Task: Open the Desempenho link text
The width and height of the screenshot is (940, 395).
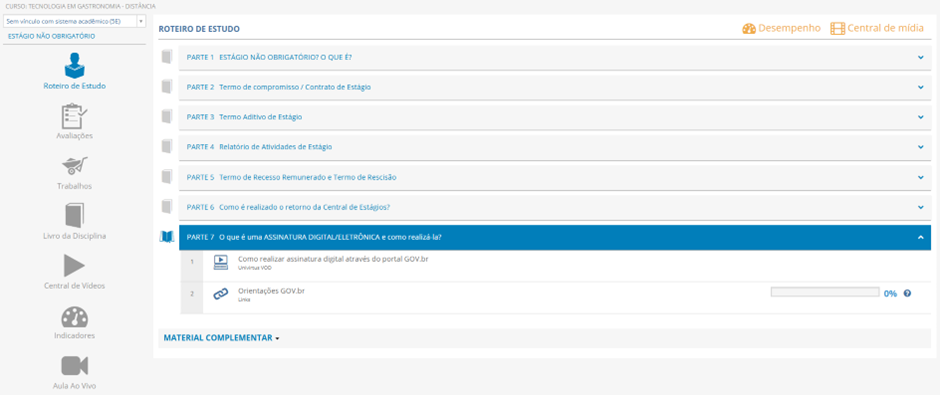Action: [790, 29]
